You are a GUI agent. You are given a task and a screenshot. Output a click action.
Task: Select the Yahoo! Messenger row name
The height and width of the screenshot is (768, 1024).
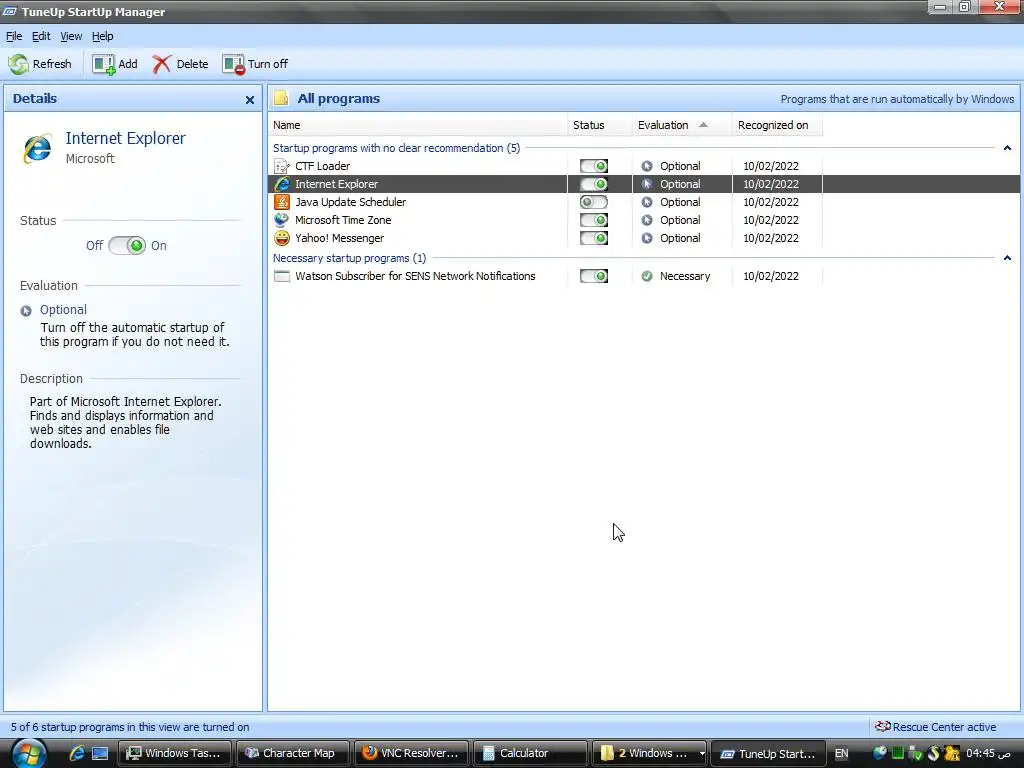(339, 238)
